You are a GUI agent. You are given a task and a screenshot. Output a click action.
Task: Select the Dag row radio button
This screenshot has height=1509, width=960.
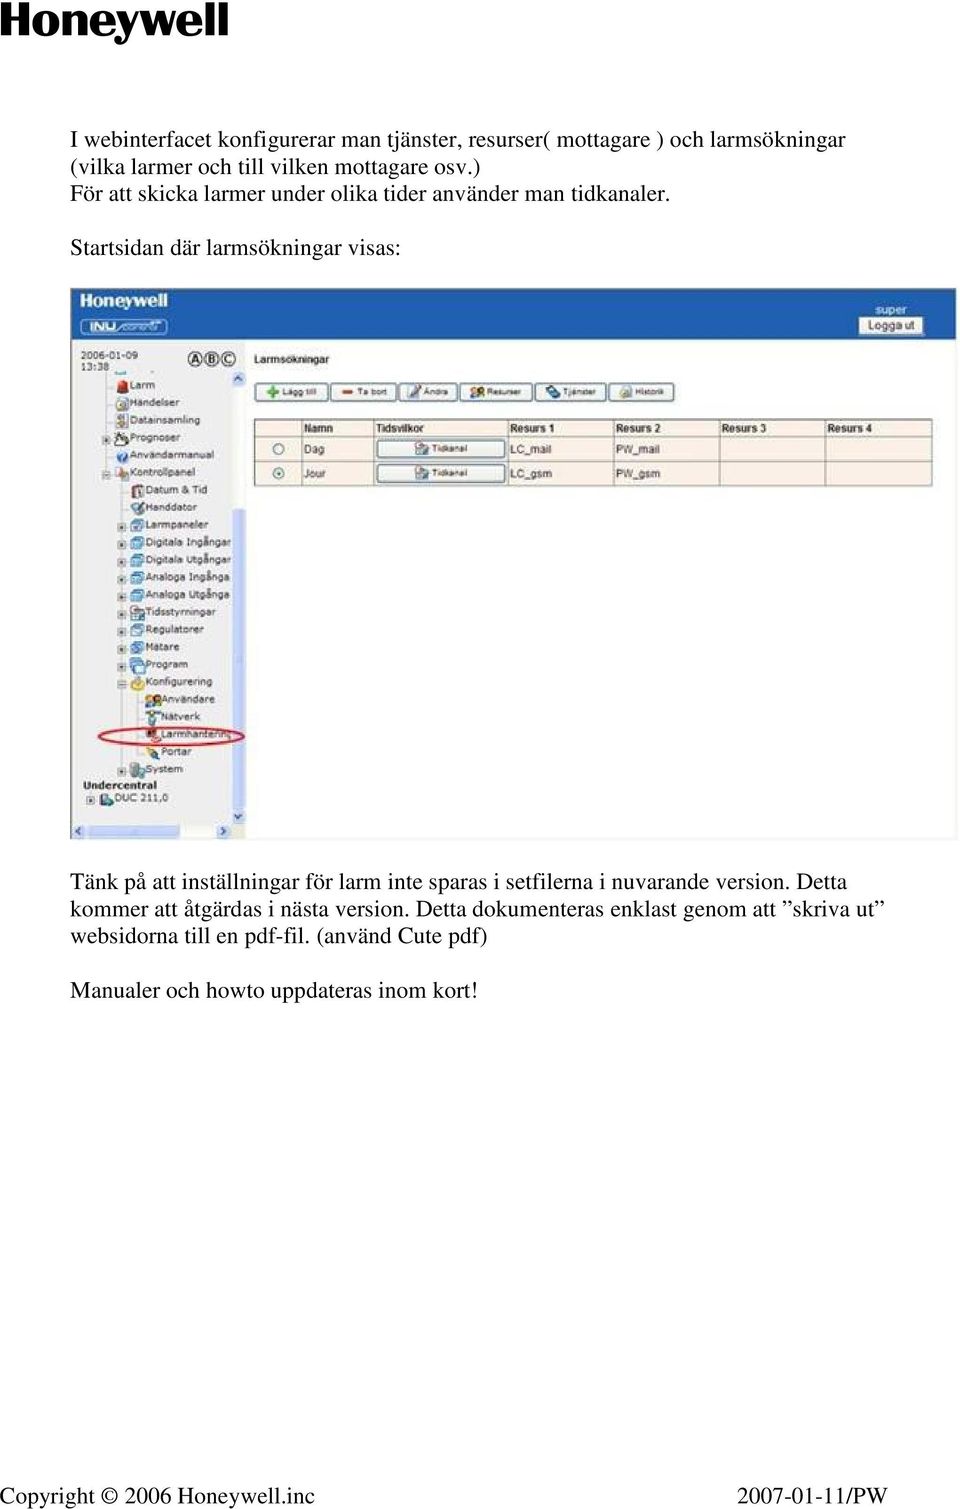pyautogui.click(x=279, y=450)
